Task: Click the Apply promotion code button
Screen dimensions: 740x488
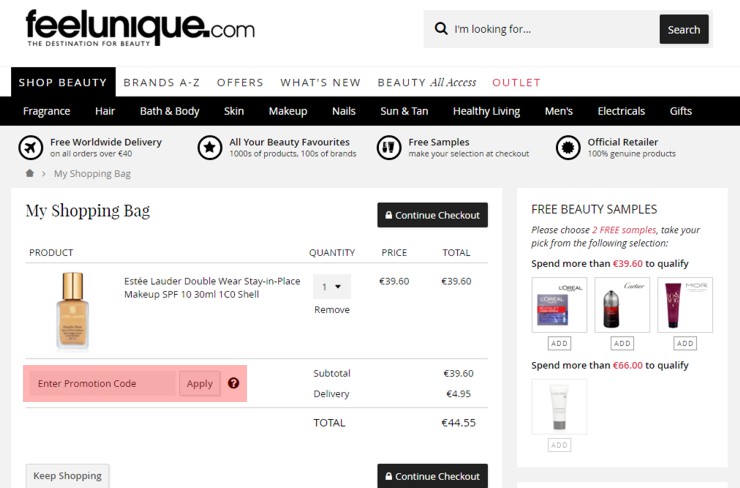Action: click(200, 383)
